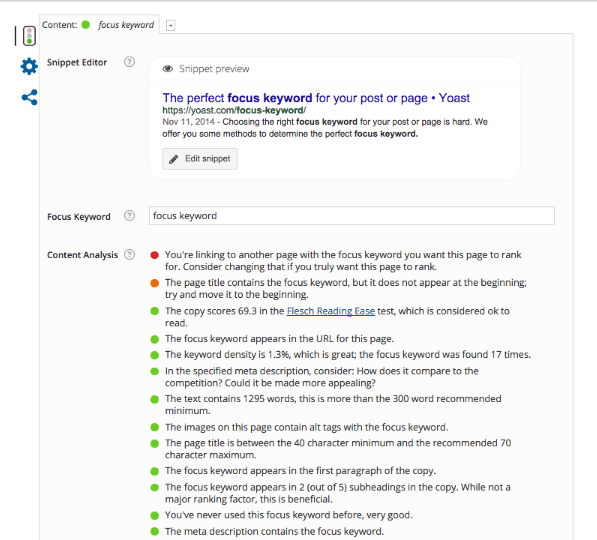Open help for Focus Keyword

(x=129, y=216)
